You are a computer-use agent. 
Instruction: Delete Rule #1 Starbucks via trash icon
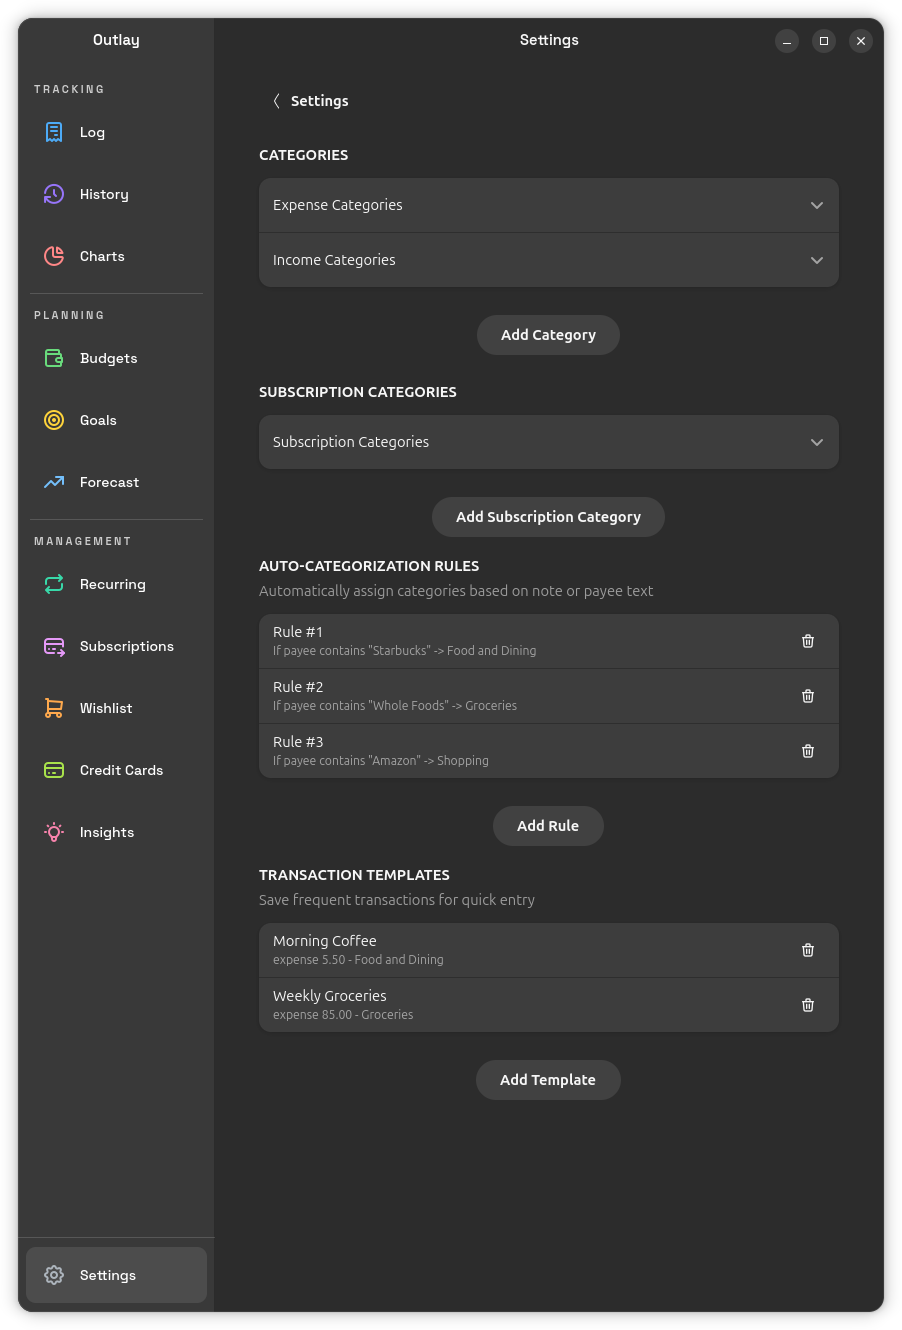point(808,641)
